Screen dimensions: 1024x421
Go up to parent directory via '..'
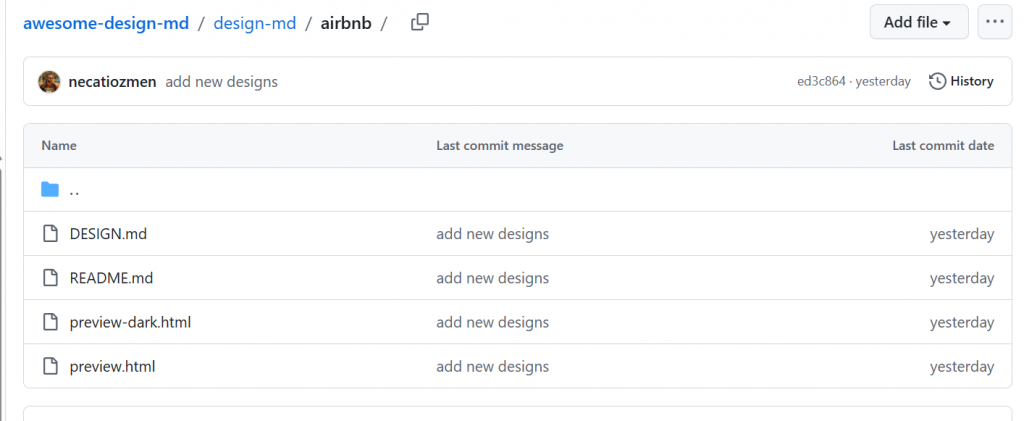pos(74,190)
